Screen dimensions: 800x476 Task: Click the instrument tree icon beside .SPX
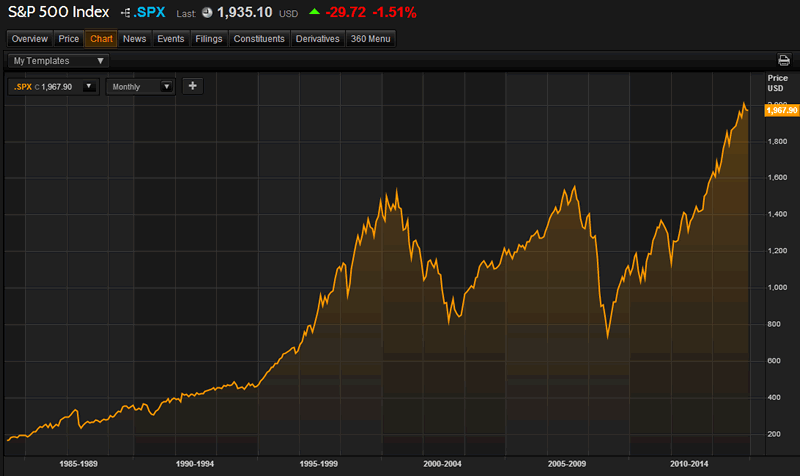point(125,13)
